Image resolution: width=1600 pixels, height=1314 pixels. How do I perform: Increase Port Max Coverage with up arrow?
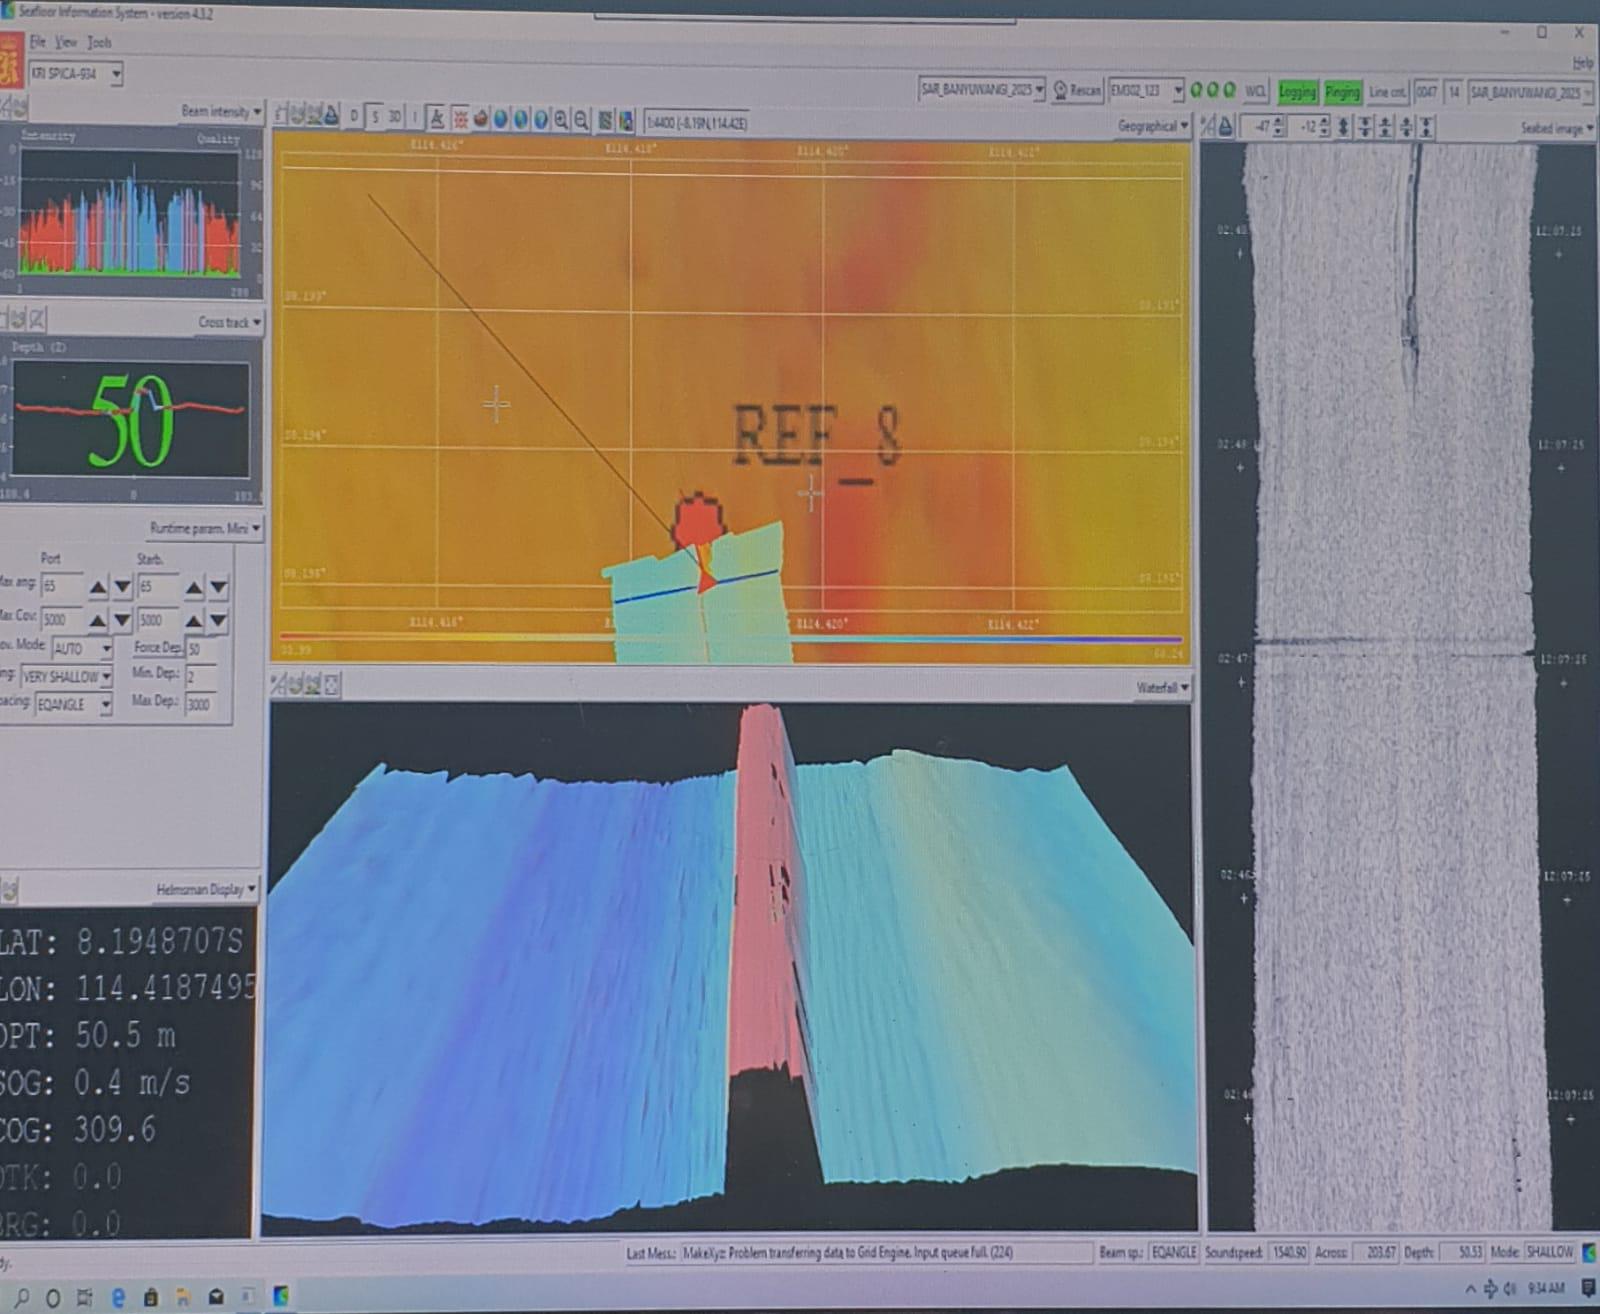[98, 621]
